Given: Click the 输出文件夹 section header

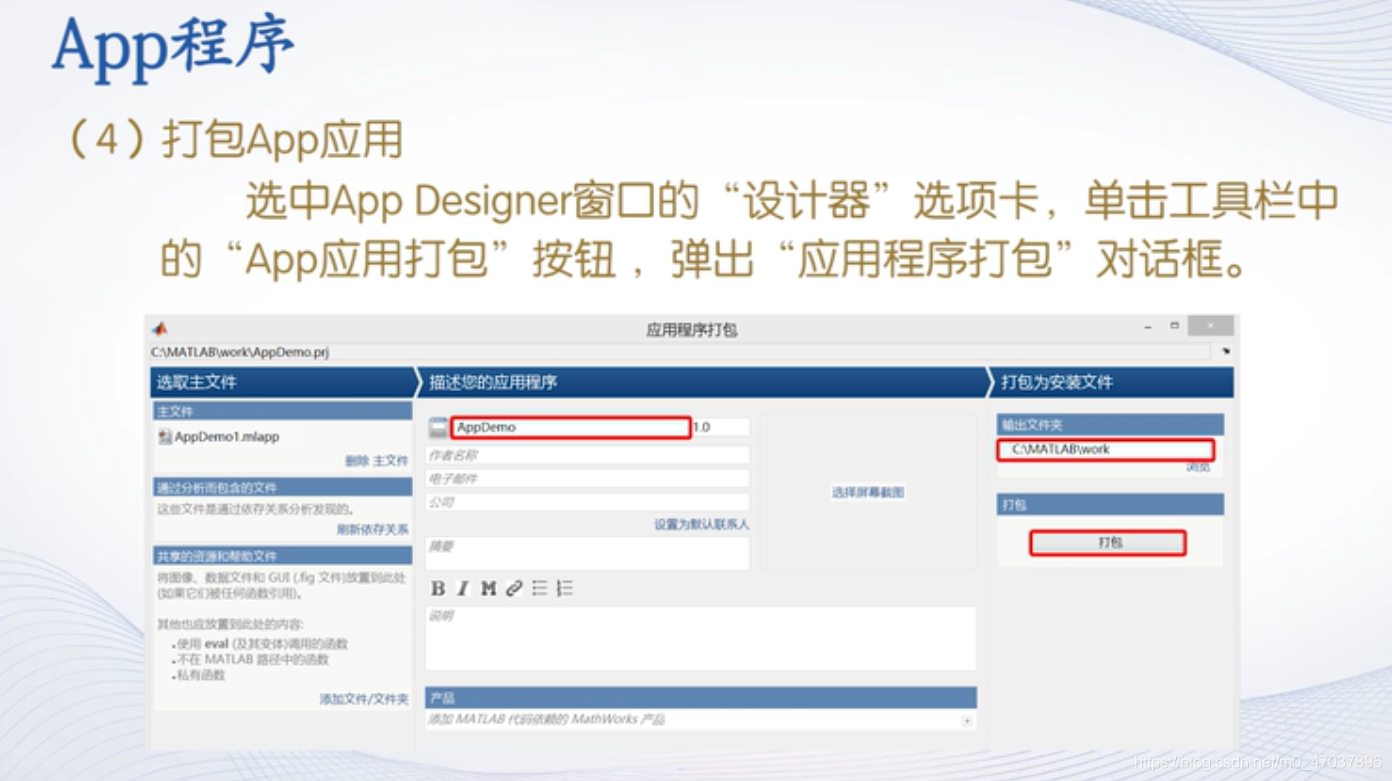Looking at the screenshot, I should (1110, 424).
